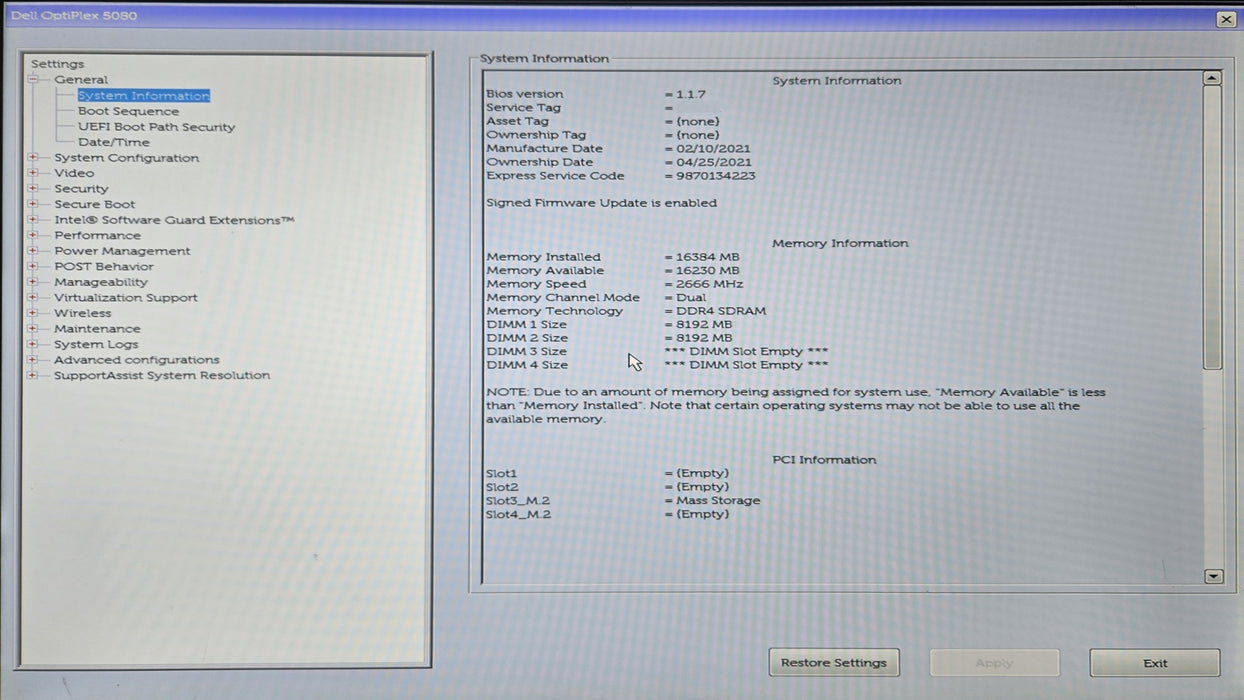The image size is (1244, 700).
Task: Expand the Security tree node
Action: (33, 189)
